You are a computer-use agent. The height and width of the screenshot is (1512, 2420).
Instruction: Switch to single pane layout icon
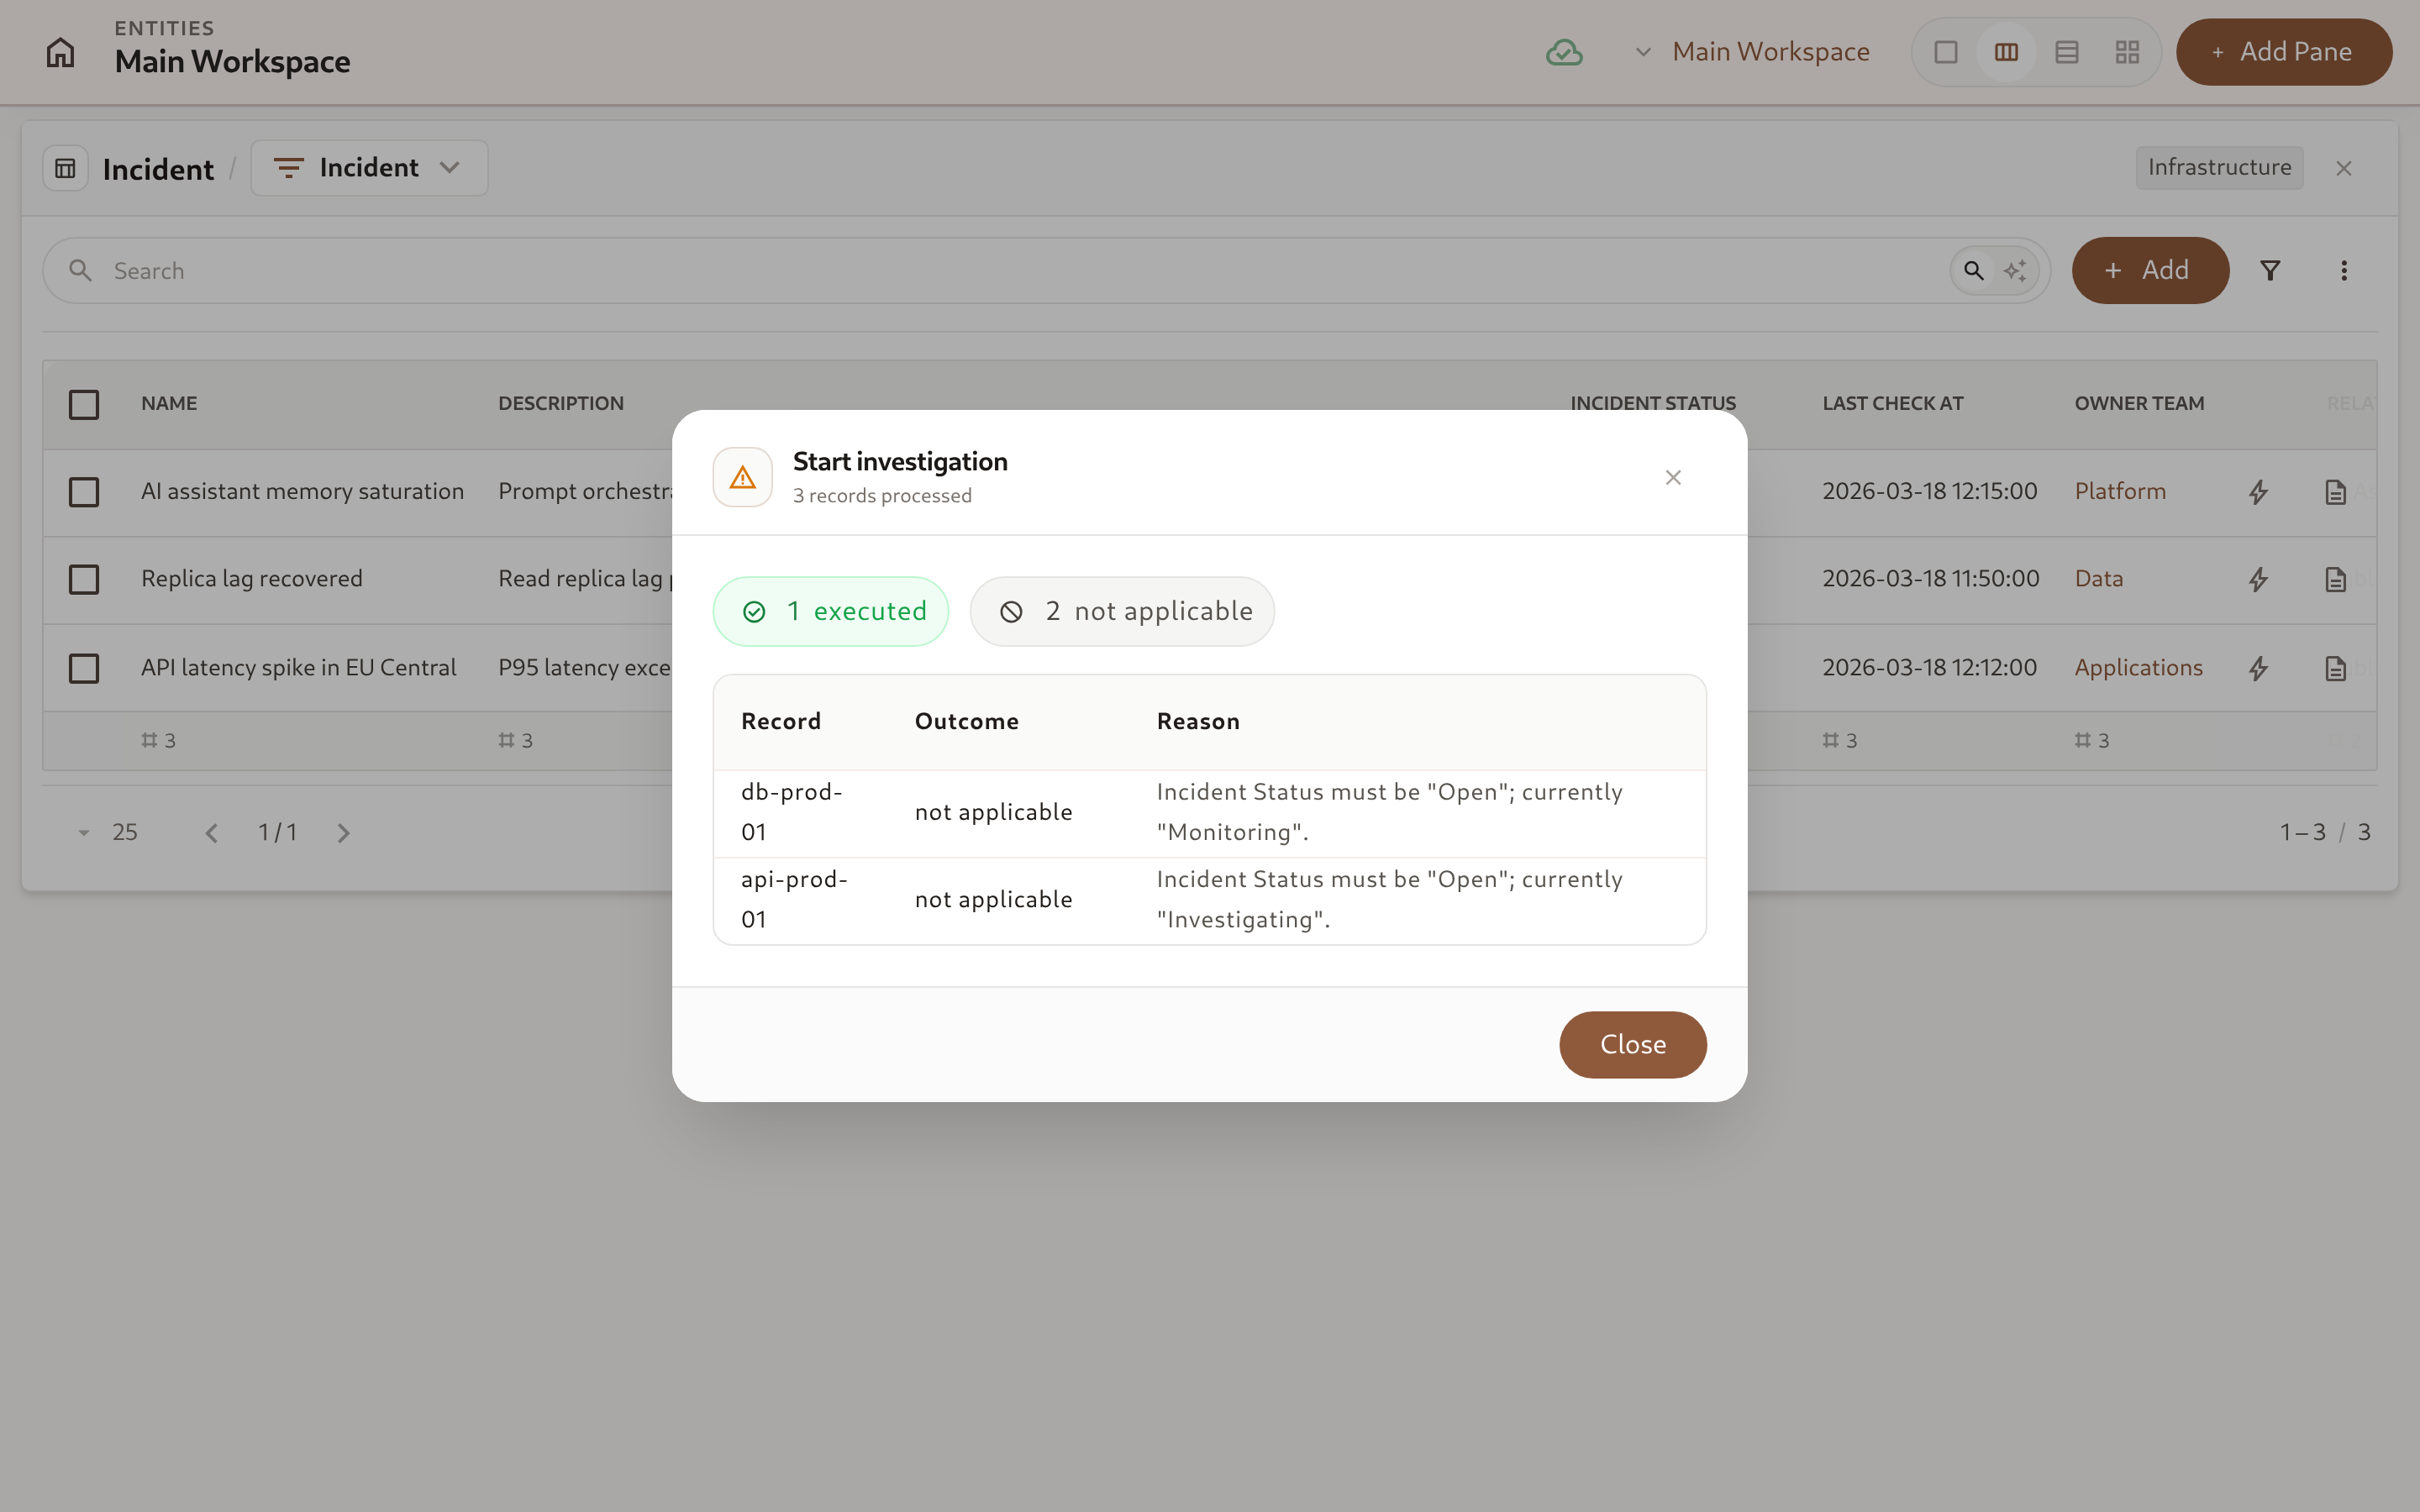coord(1945,52)
